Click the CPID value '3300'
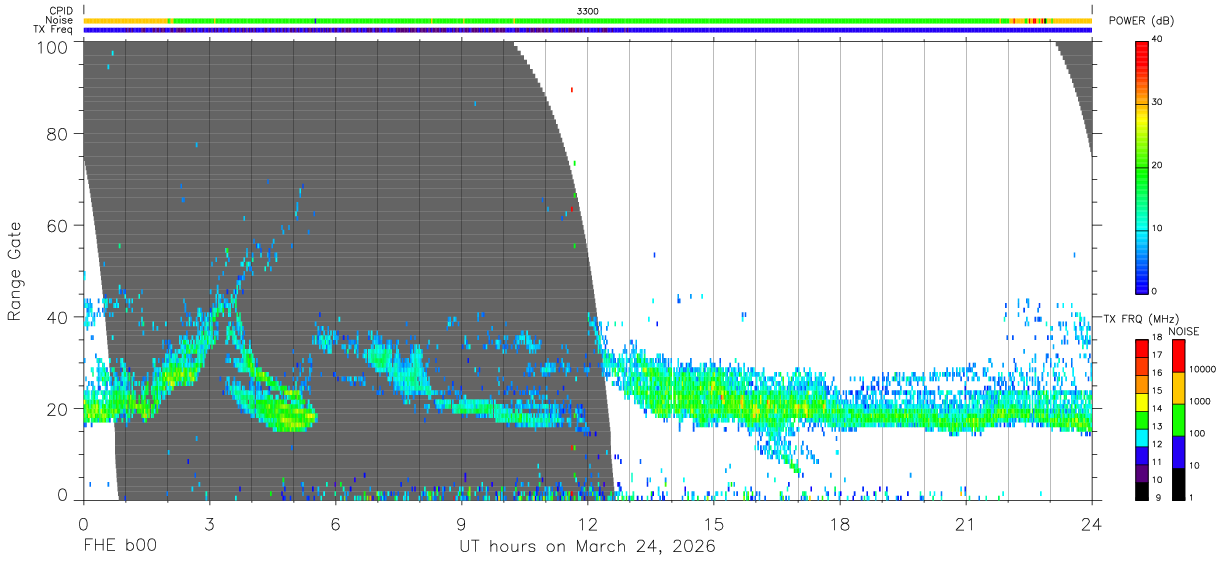 tap(588, 11)
